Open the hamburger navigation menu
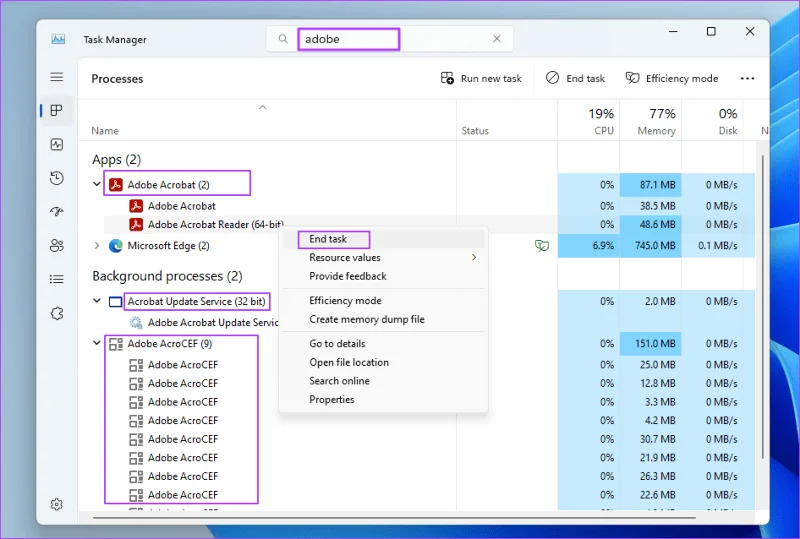The width and height of the screenshot is (800, 539). coord(57,77)
